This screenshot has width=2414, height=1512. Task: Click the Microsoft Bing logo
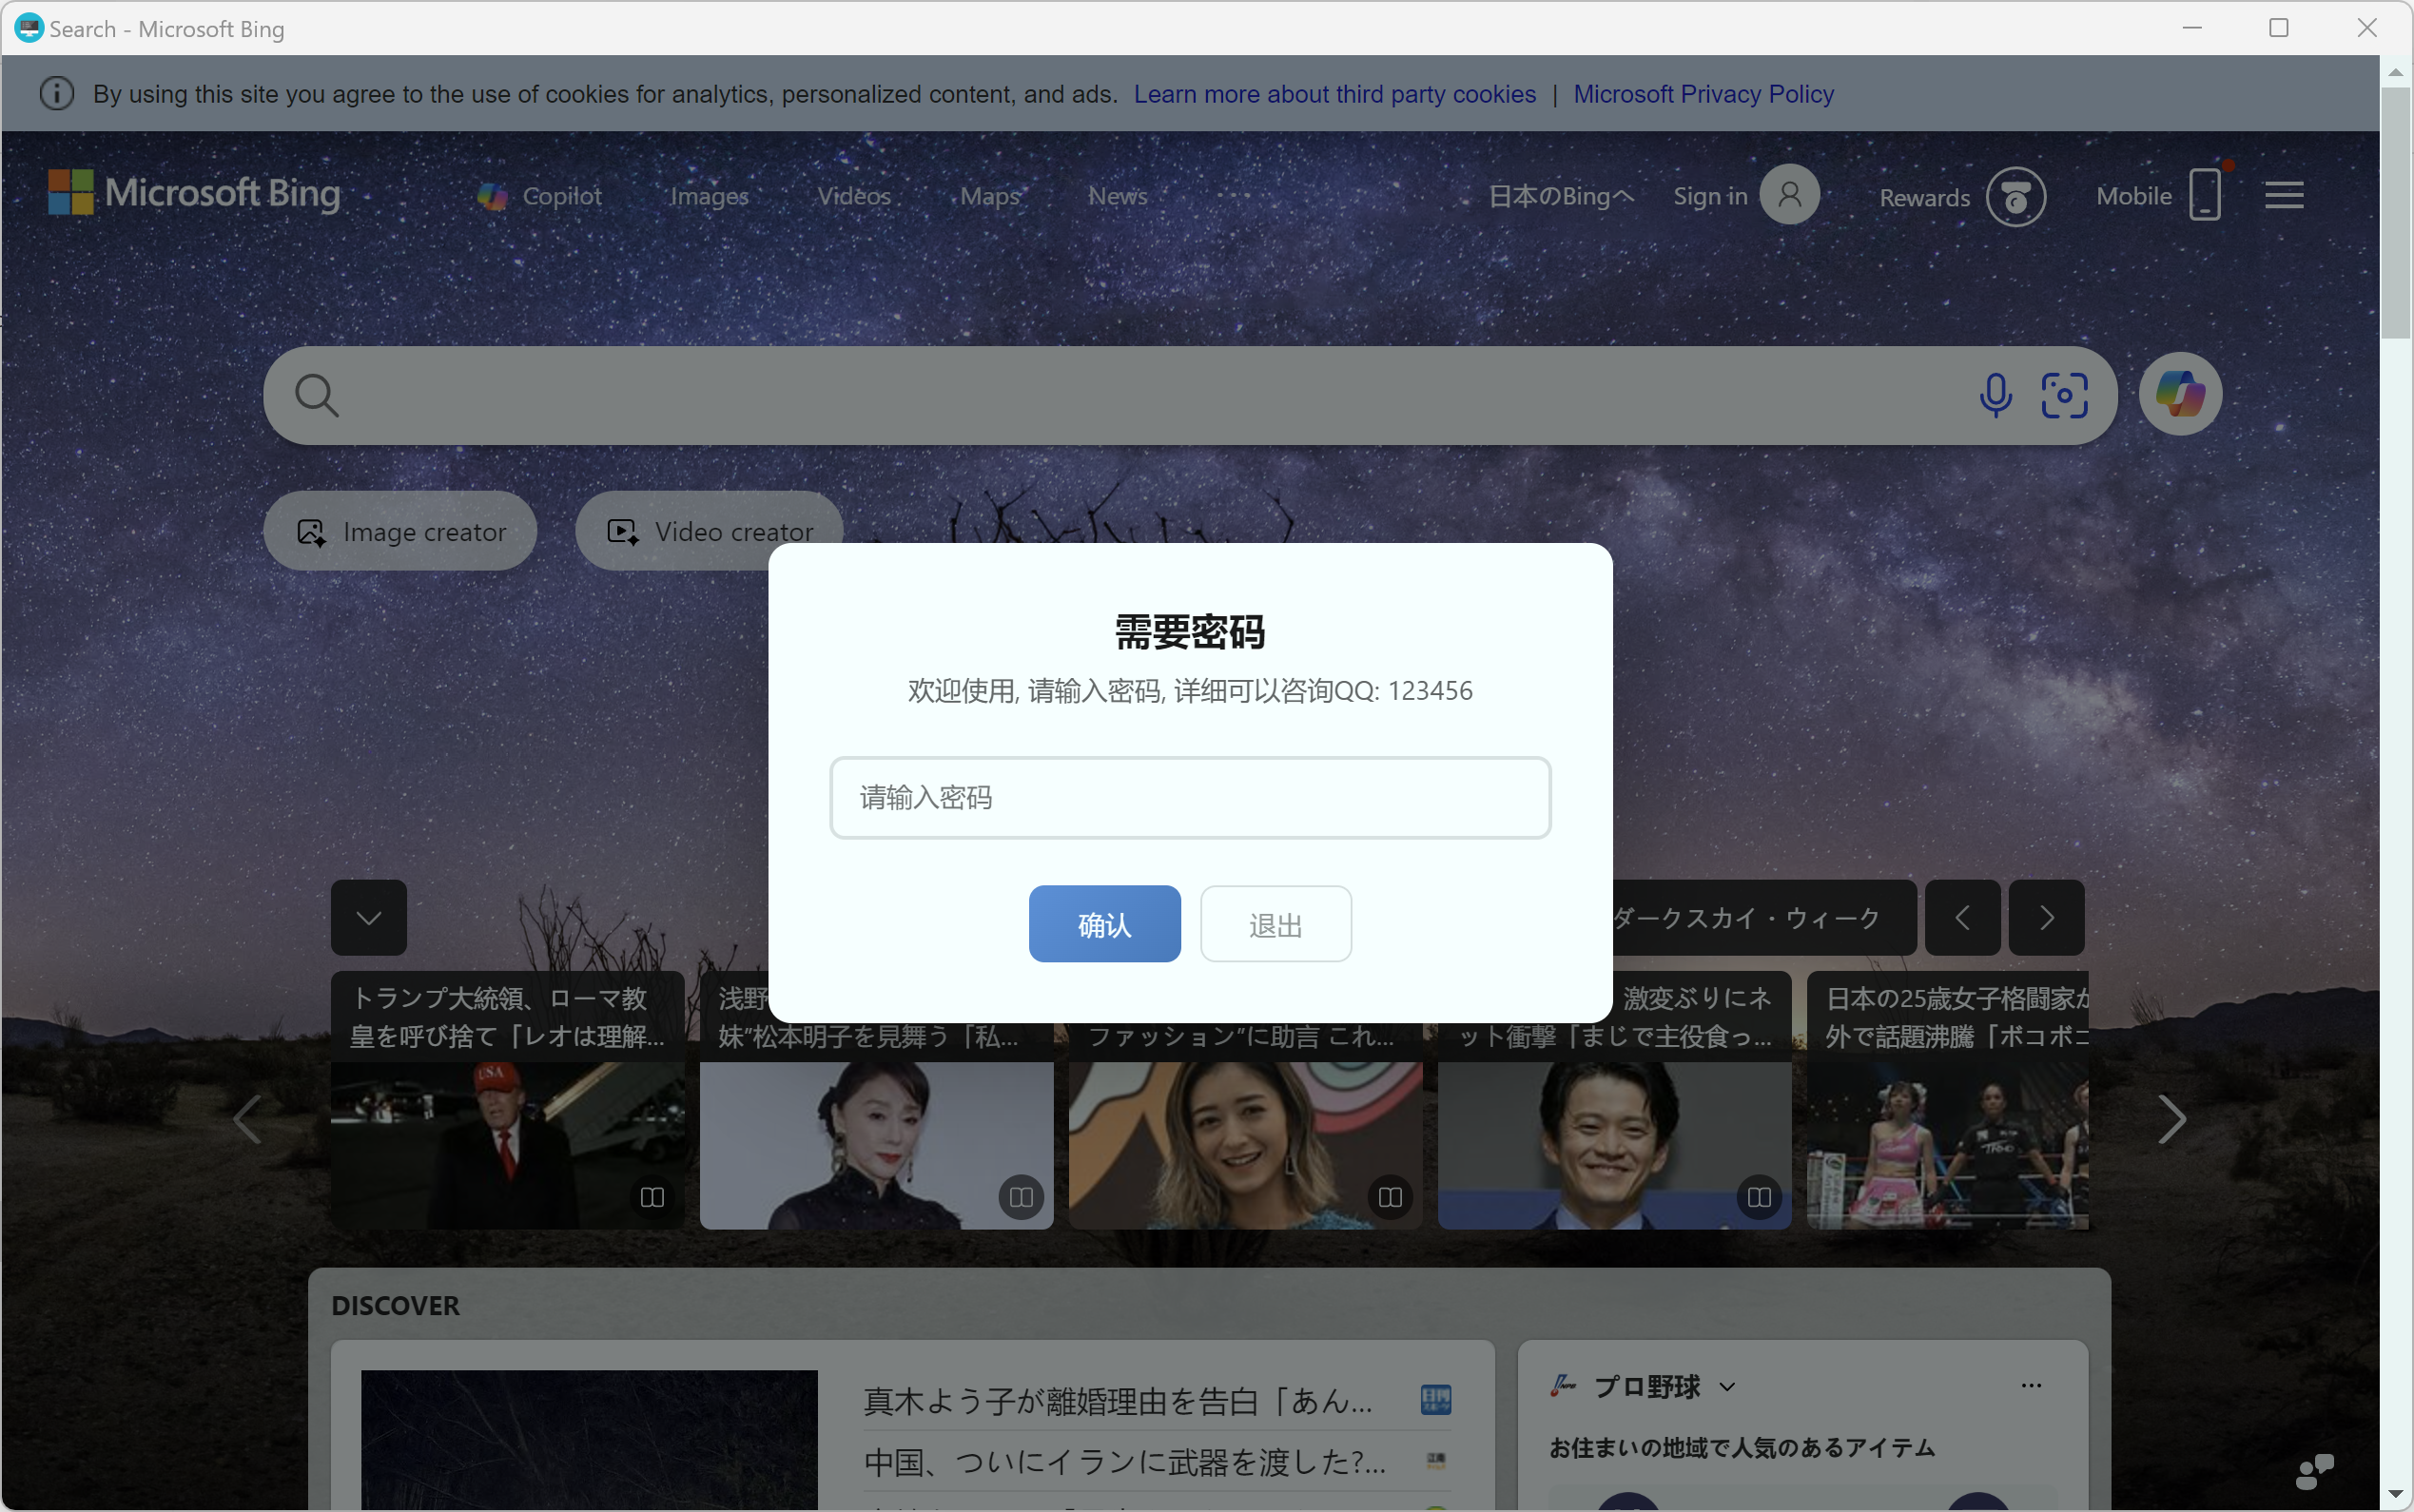[193, 192]
